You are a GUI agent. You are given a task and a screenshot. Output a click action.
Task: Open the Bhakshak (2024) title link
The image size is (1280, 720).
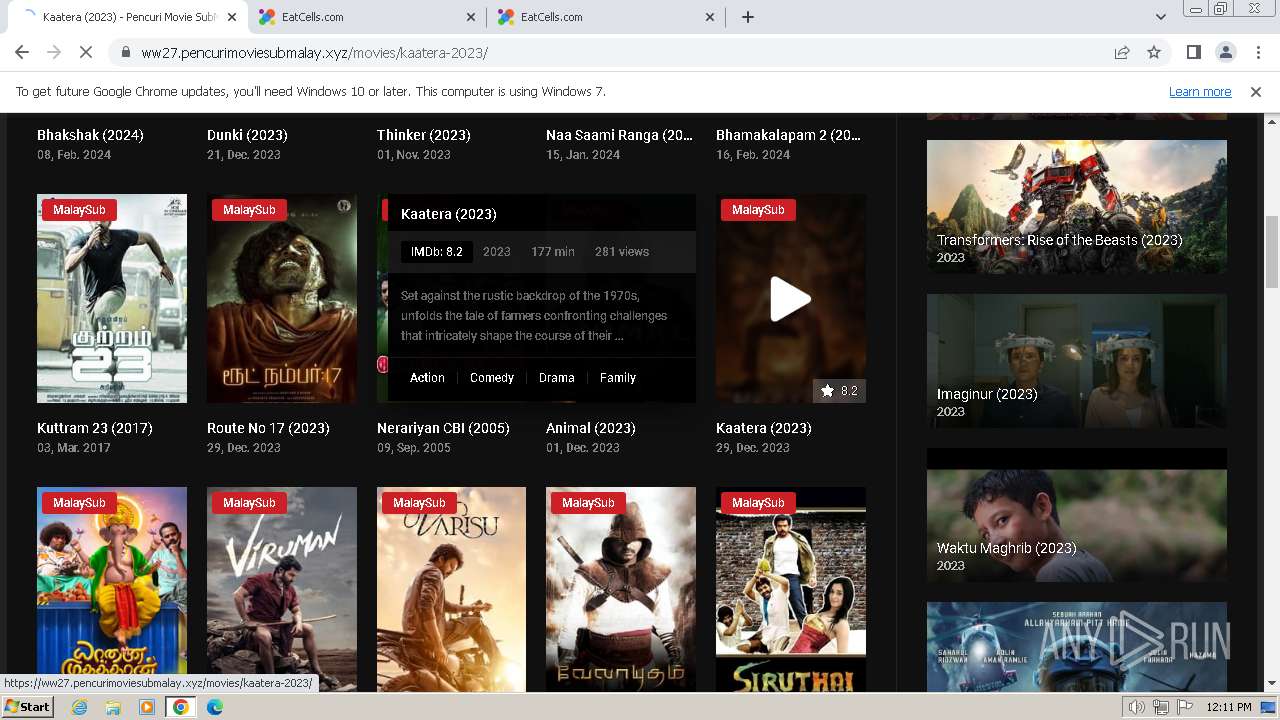[90, 135]
